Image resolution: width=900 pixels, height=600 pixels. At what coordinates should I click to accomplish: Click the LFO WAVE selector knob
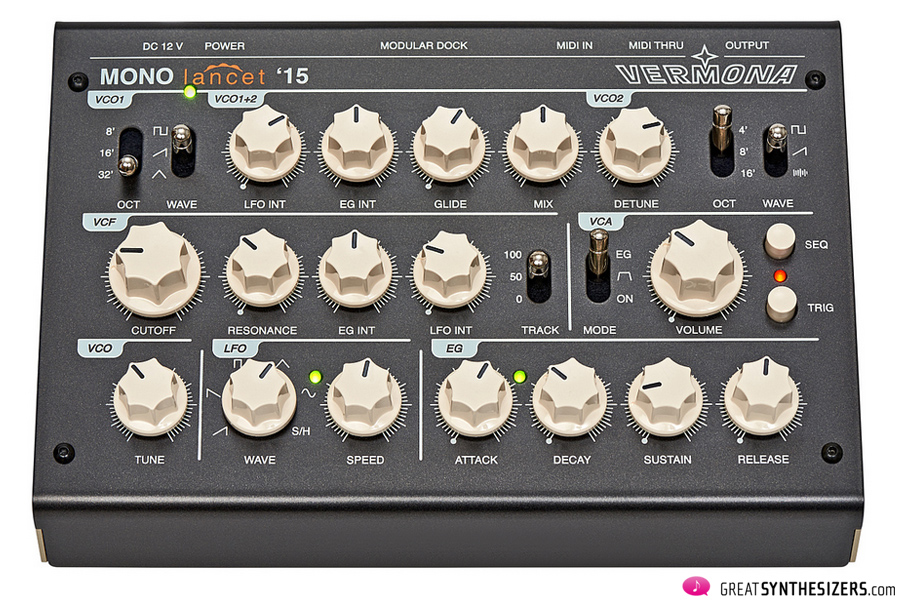click(259, 398)
